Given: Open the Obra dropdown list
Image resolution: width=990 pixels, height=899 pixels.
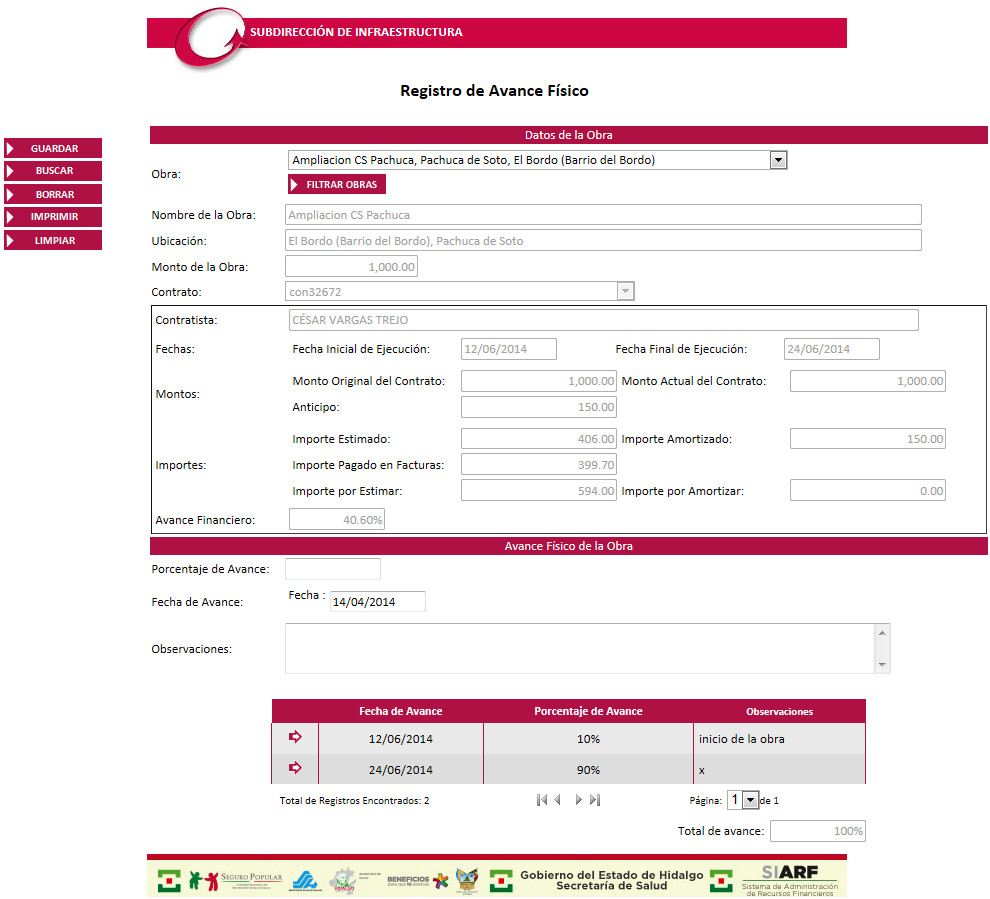Looking at the screenshot, I should point(778,160).
